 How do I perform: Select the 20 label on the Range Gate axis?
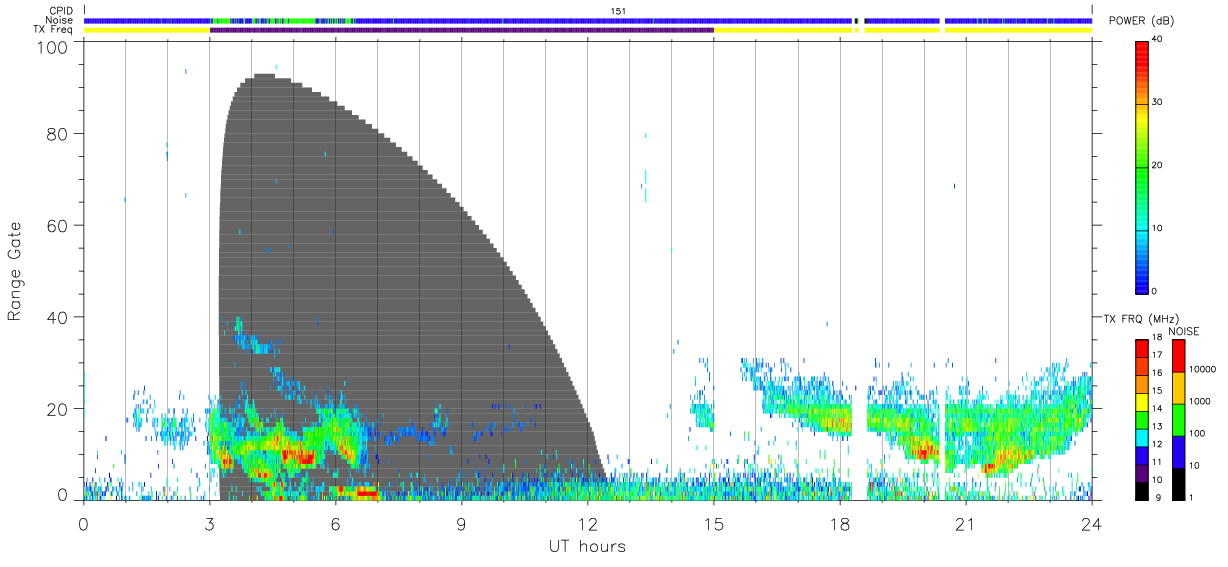coord(59,409)
